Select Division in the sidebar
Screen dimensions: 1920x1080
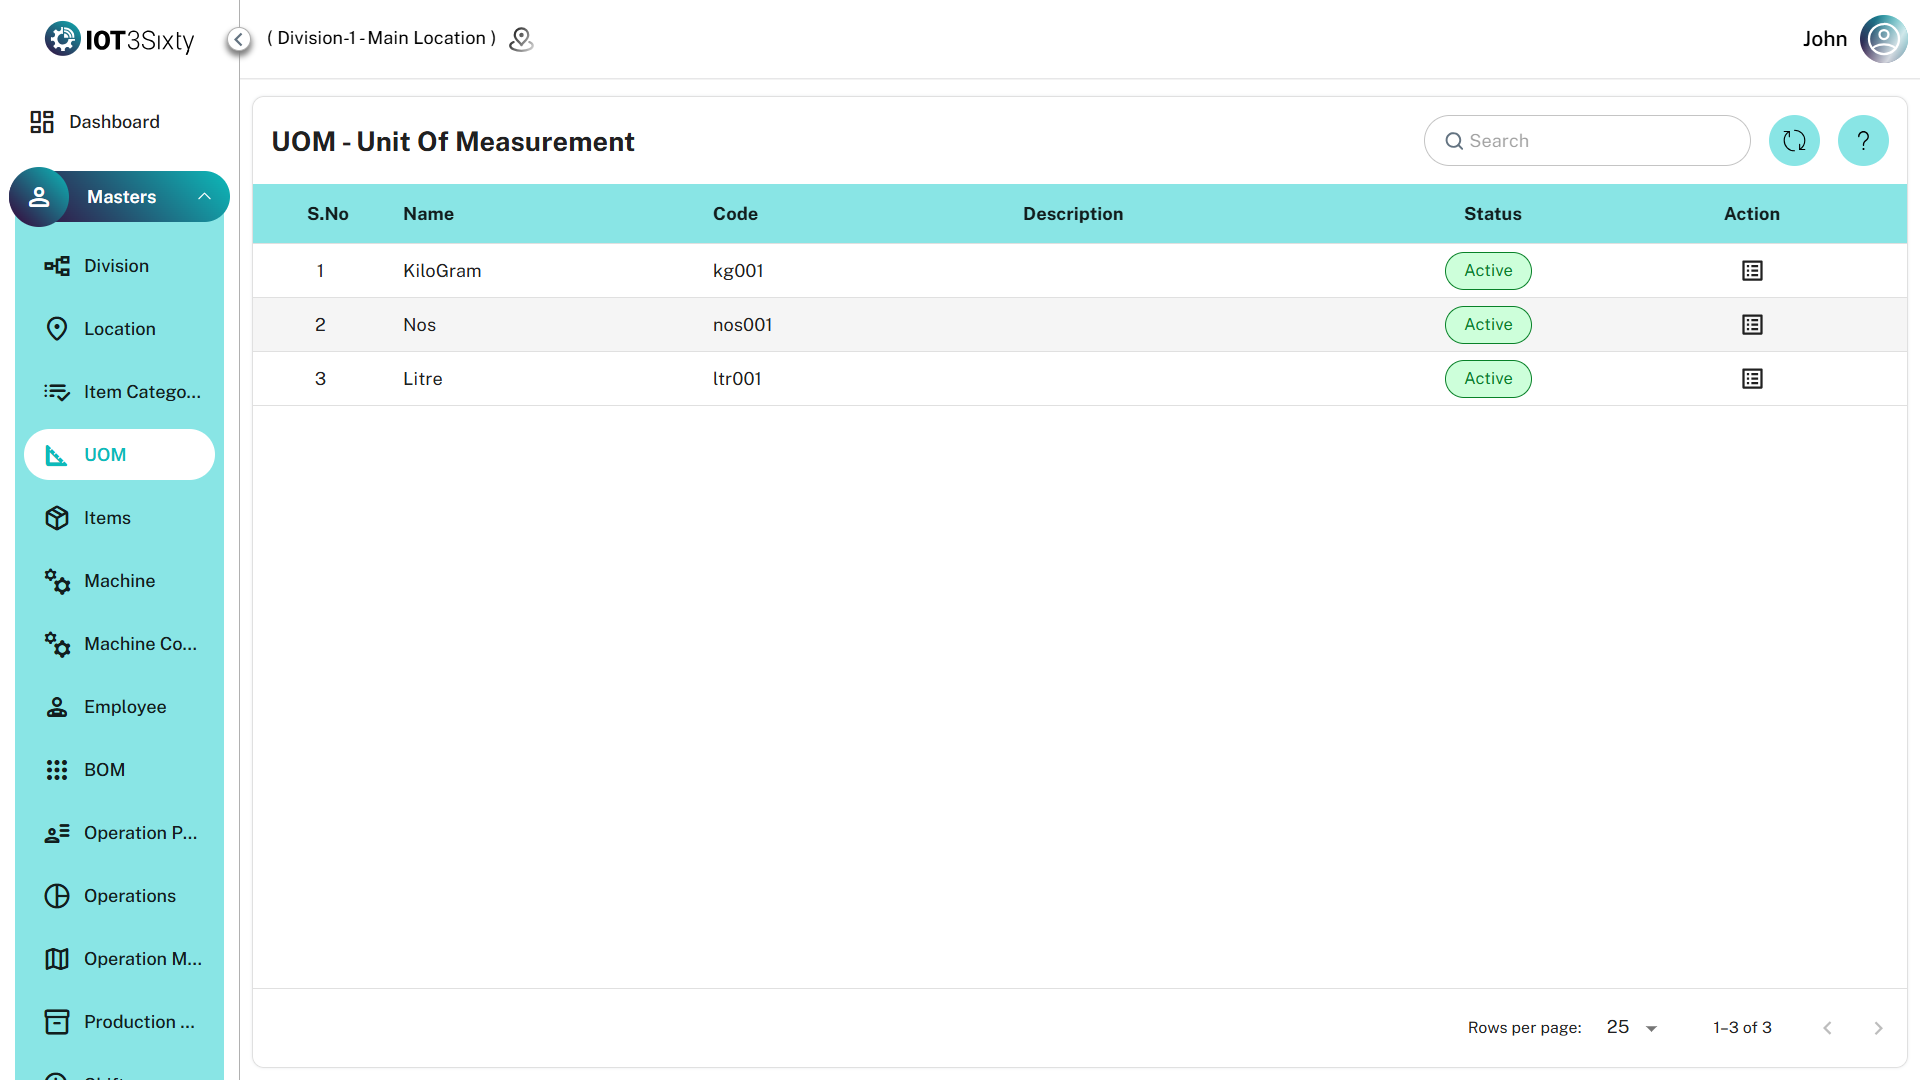coord(116,266)
